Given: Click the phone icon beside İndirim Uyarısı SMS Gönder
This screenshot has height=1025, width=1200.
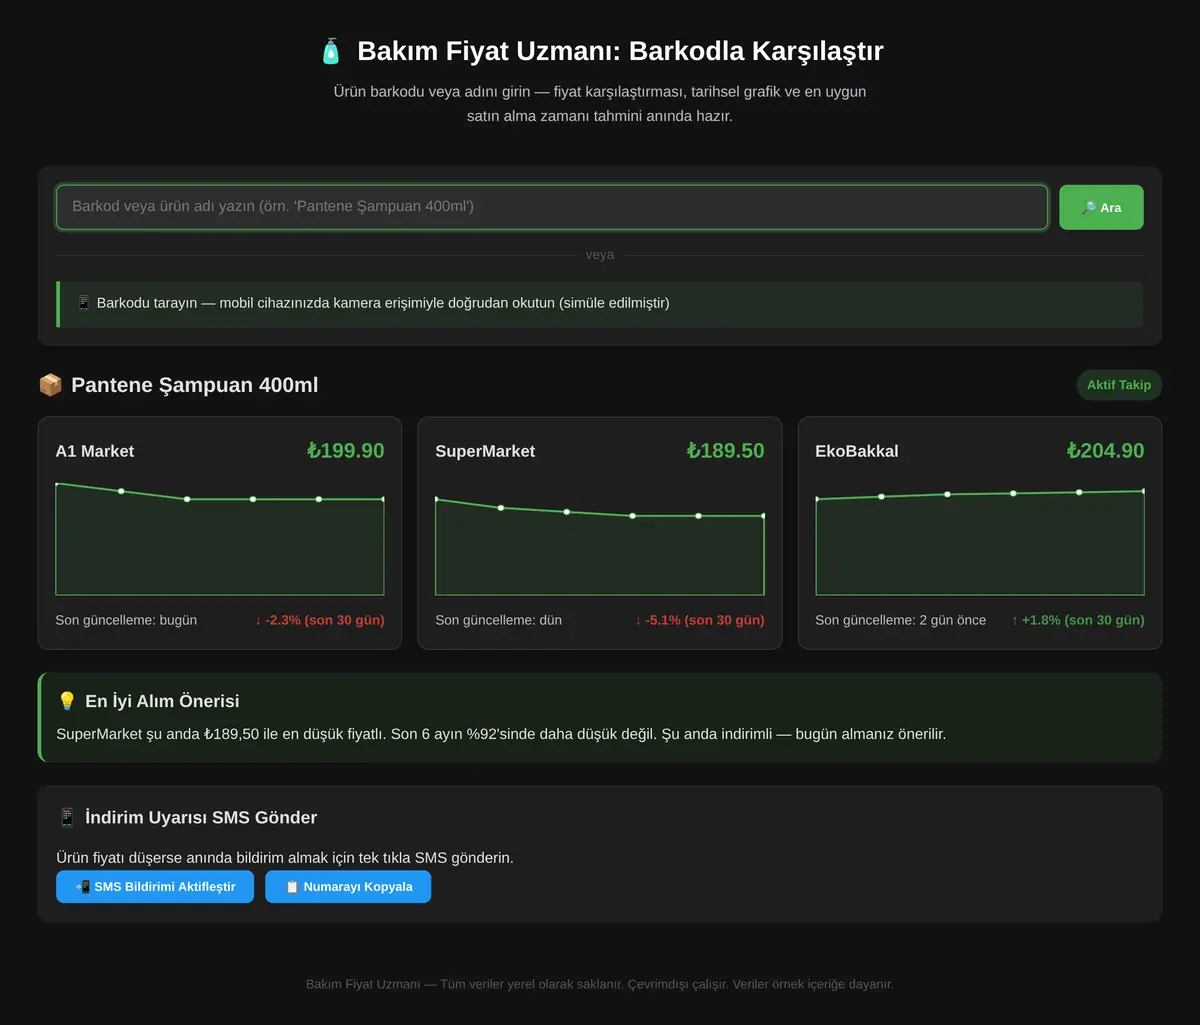Looking at the screenshot, I should pyautogui.click(x=67, y=817).
